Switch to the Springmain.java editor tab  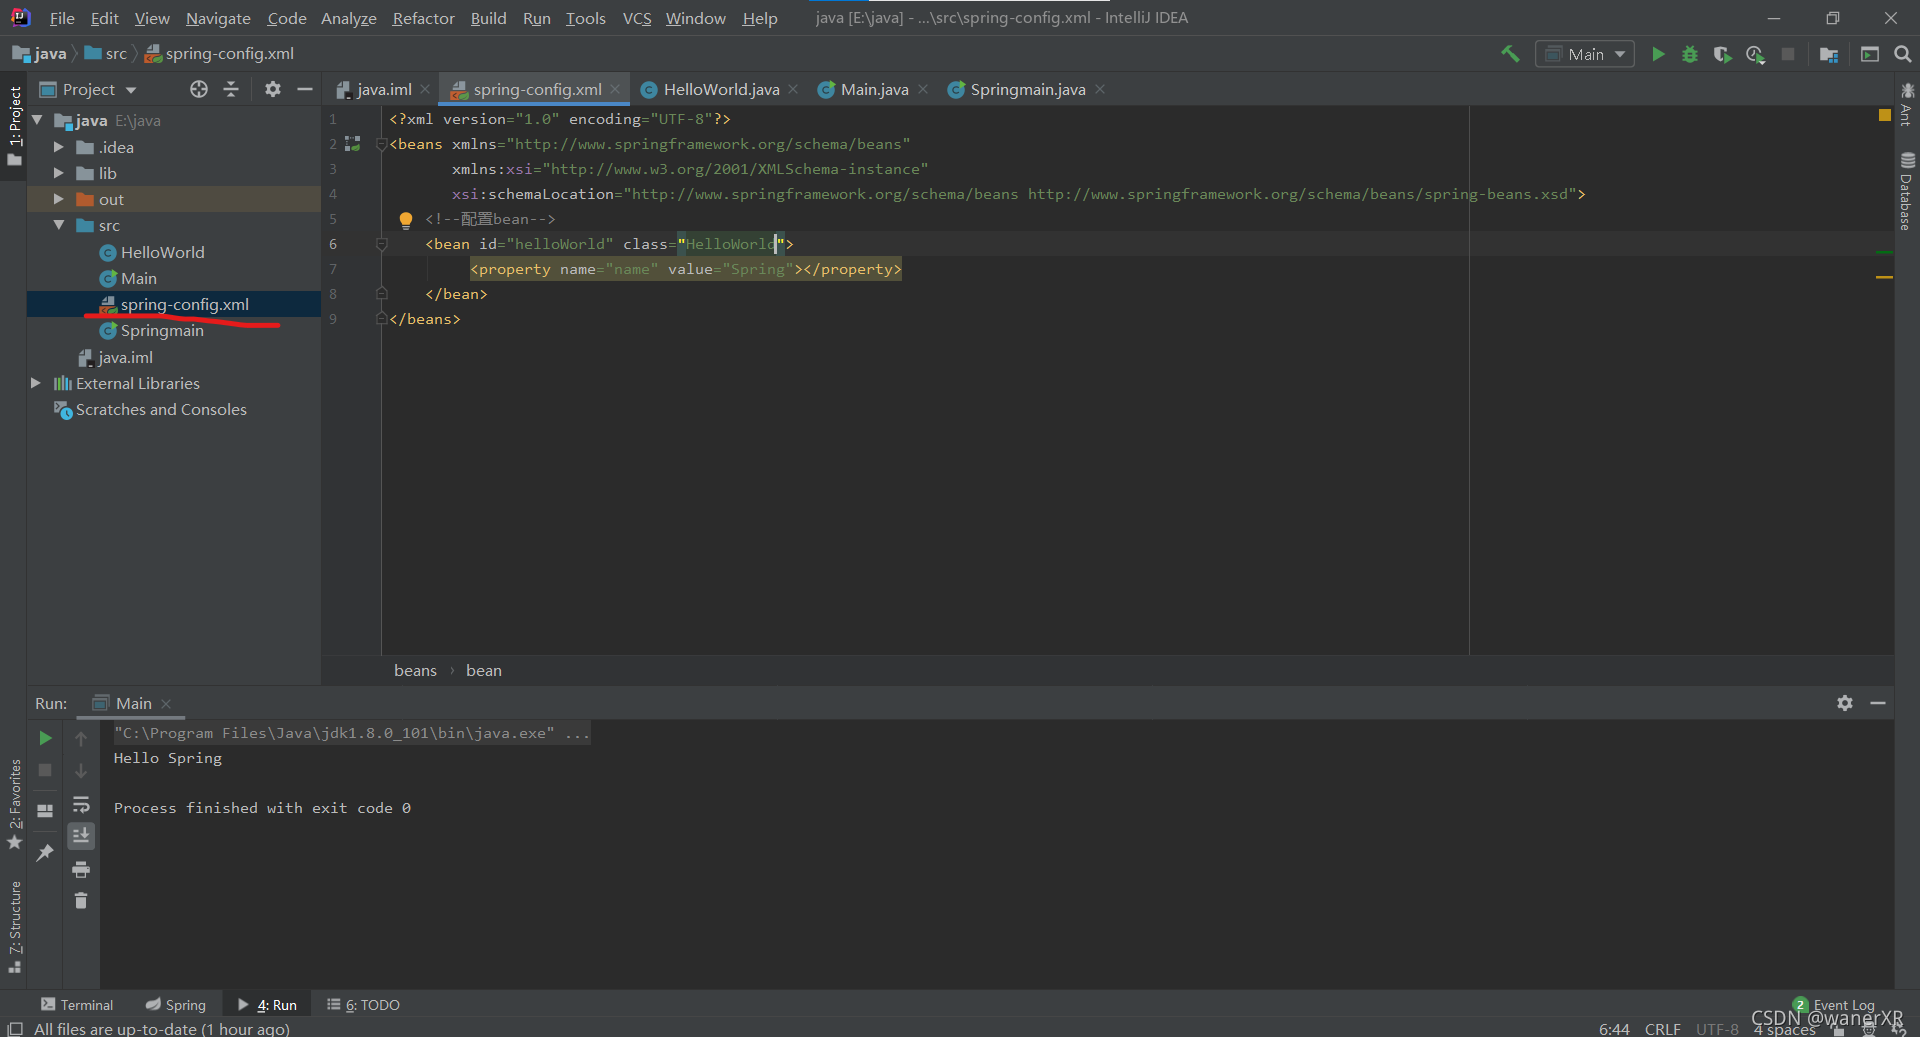[1027, 89]
